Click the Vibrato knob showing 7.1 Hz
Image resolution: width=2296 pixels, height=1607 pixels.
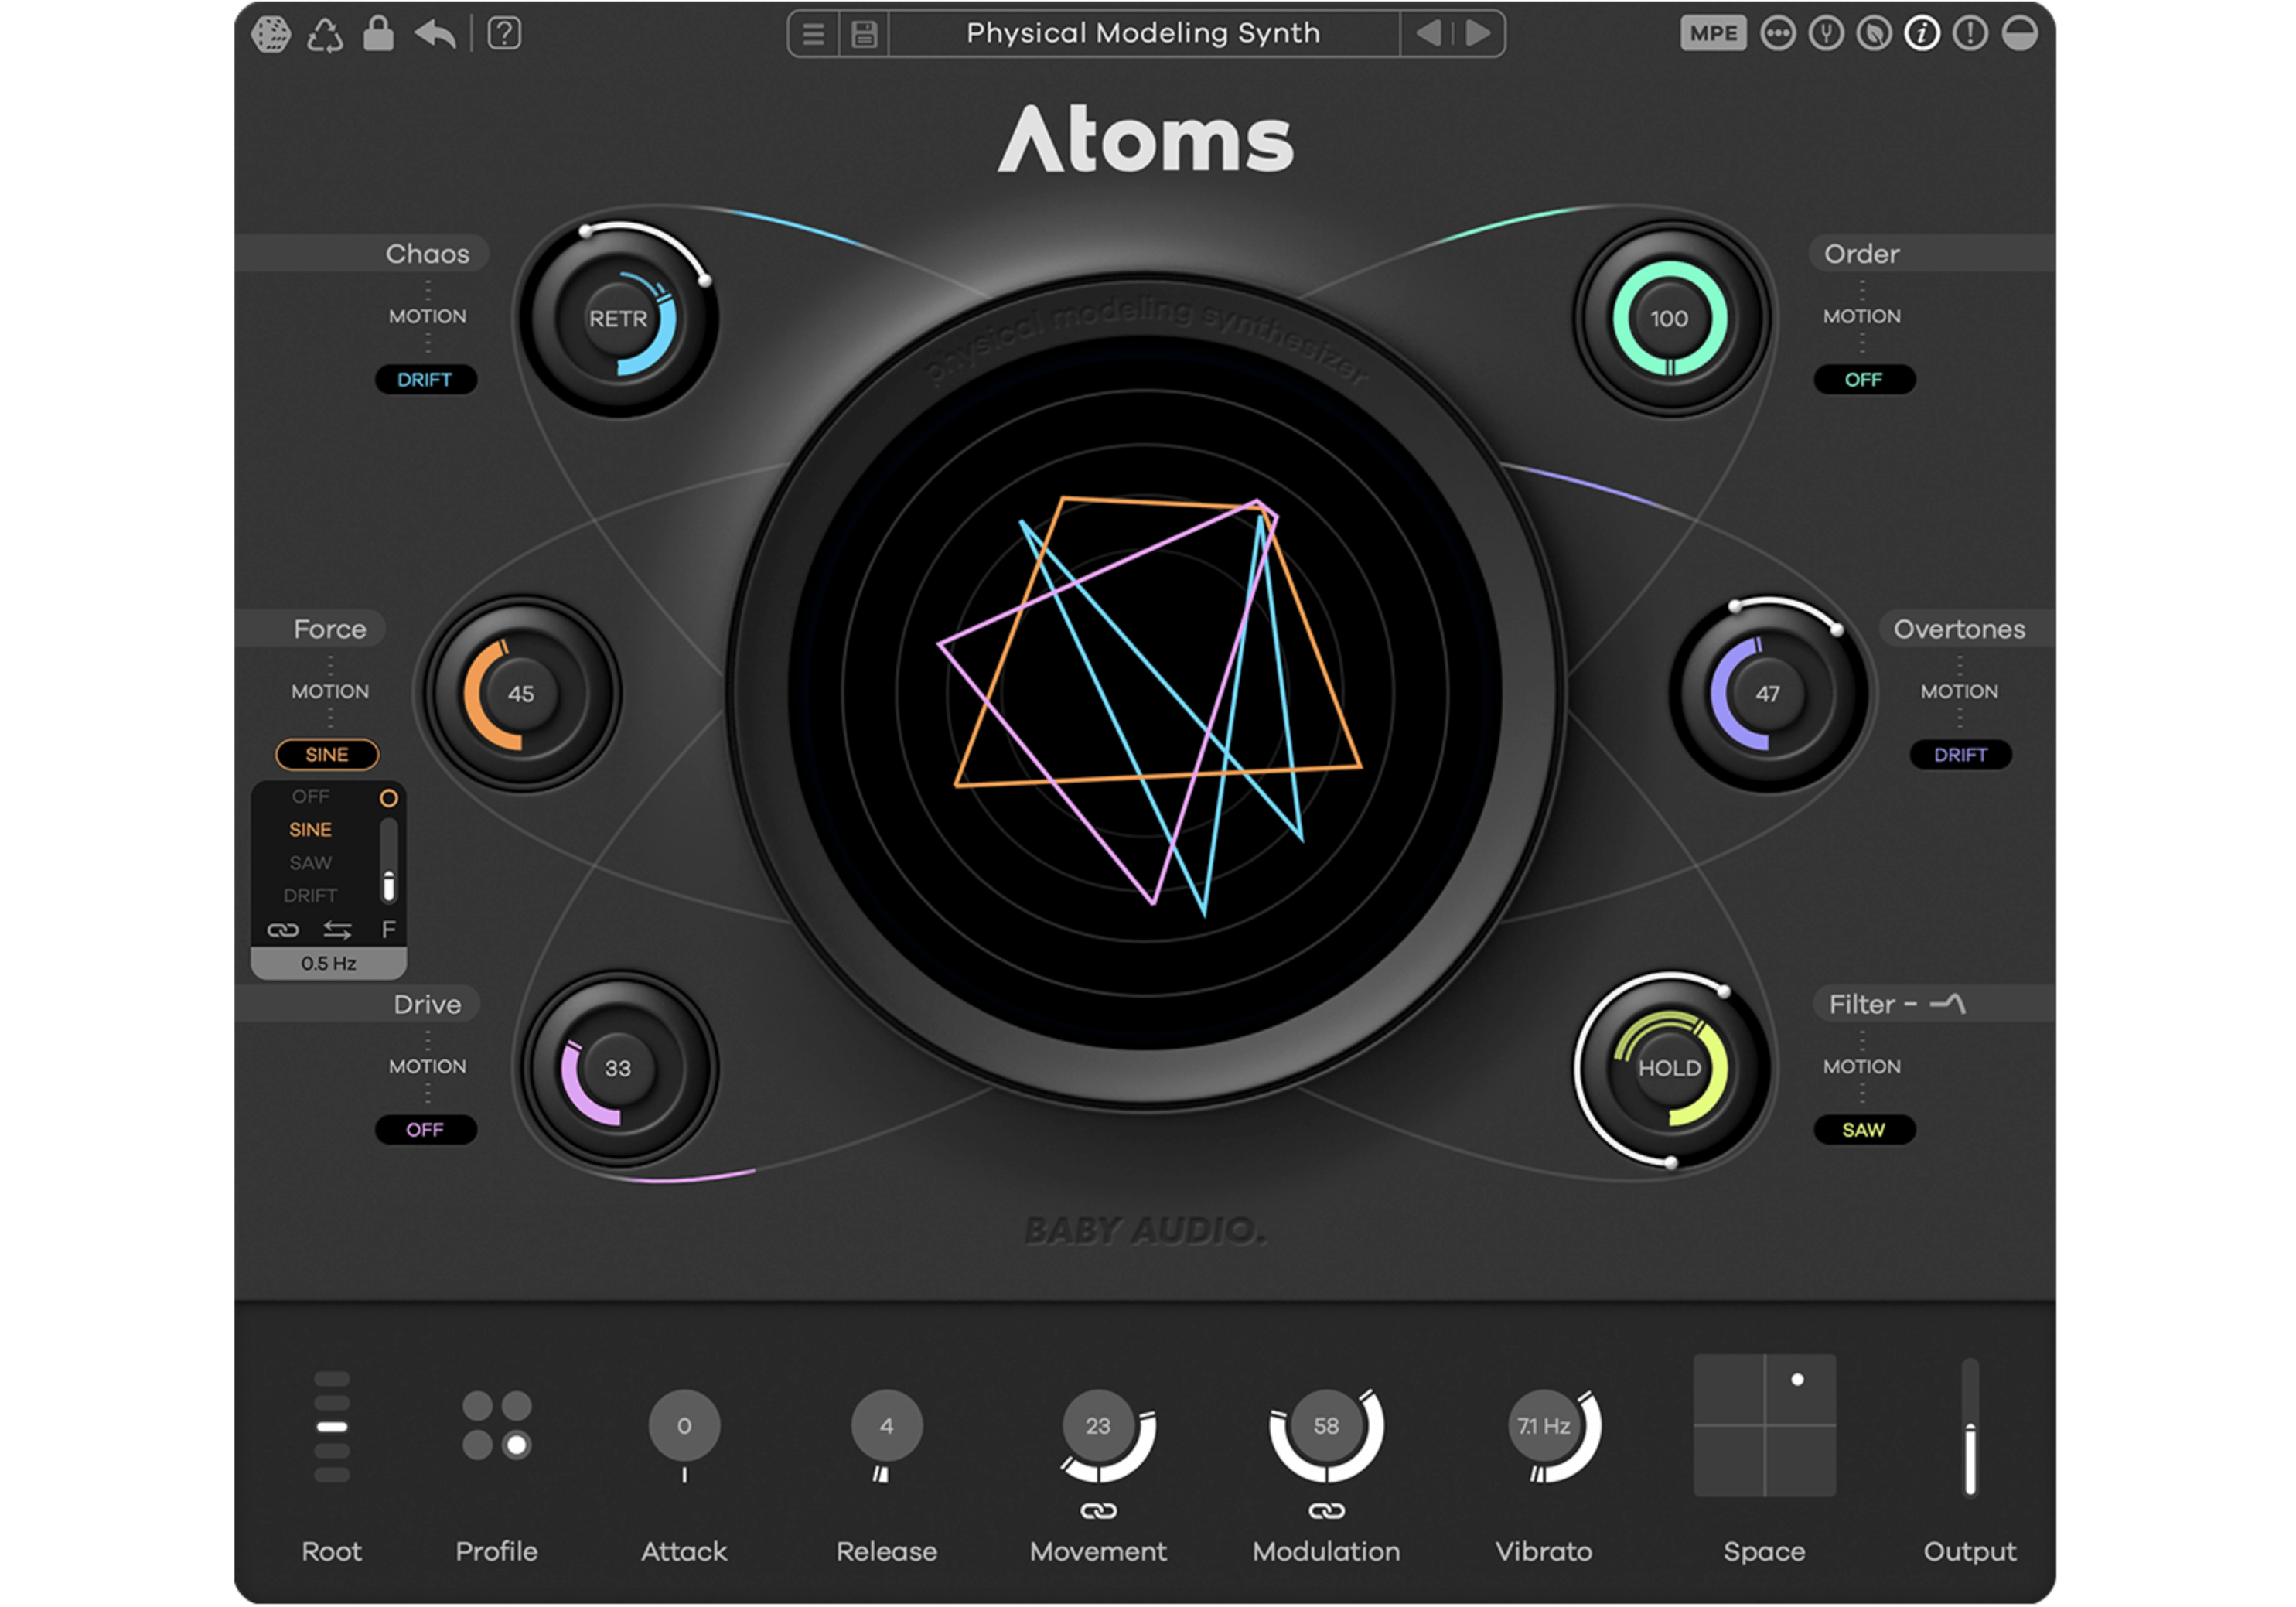click(1545, 1427)
